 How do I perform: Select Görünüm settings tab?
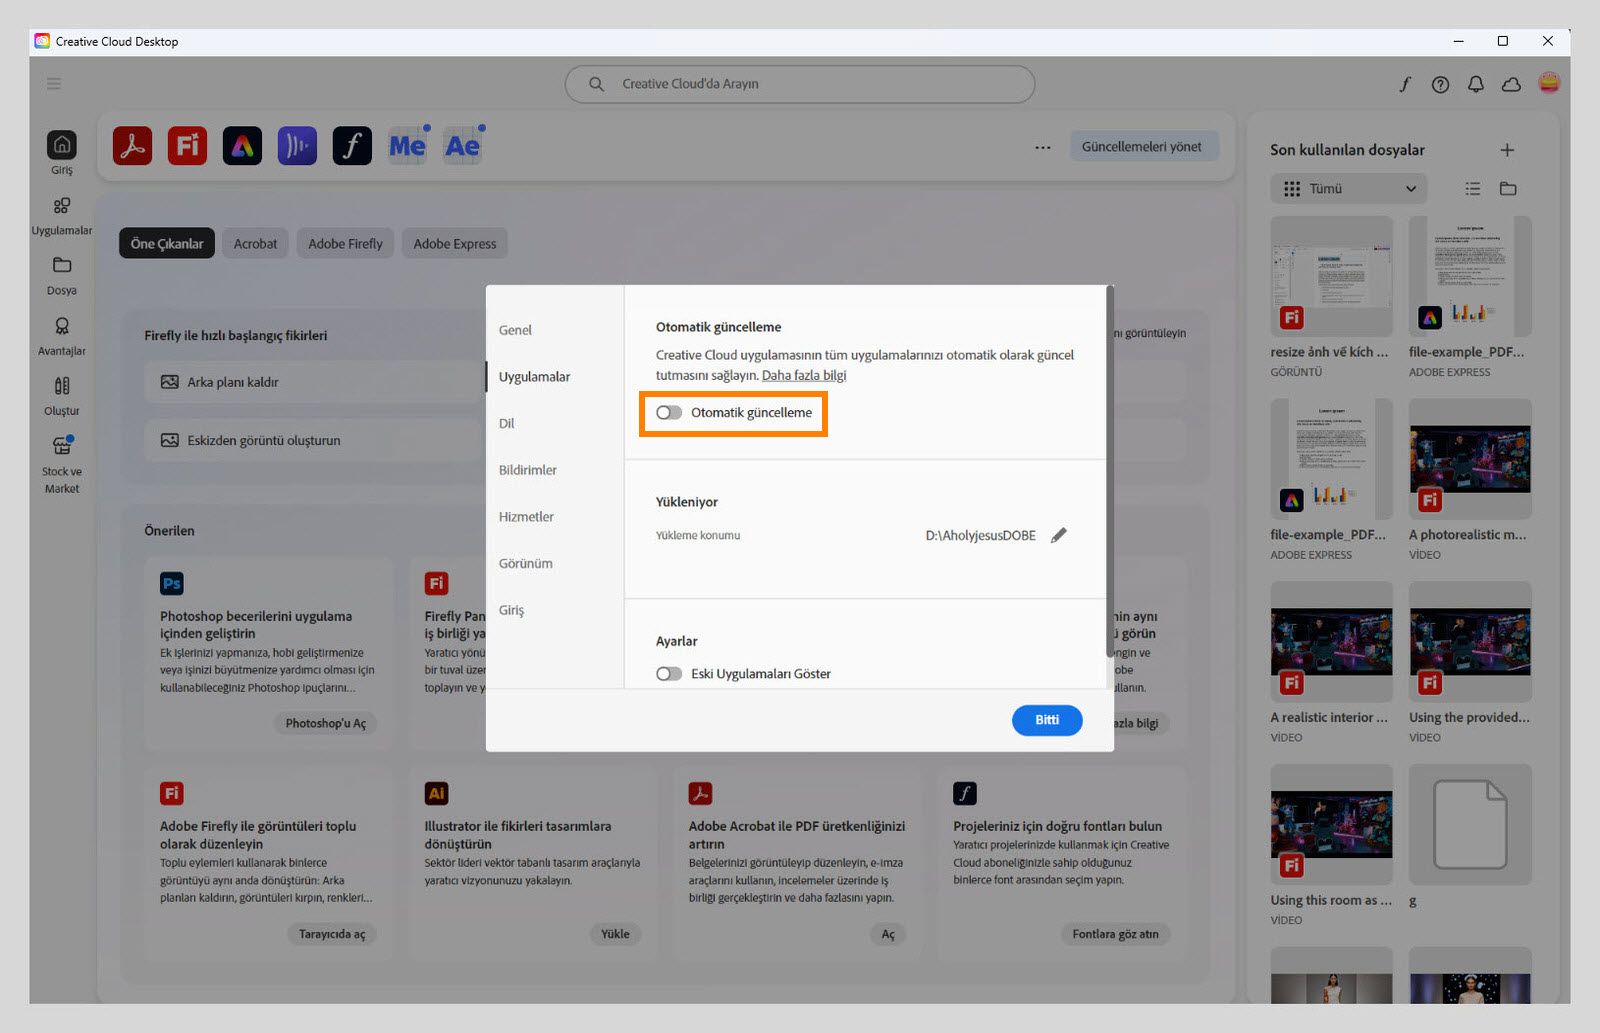pos(526,563)
